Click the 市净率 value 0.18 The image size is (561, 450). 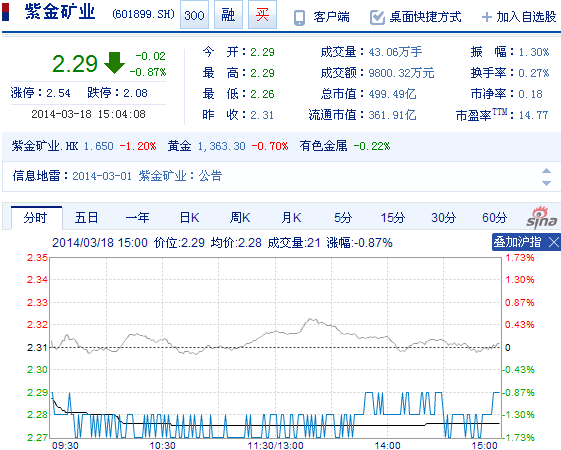coord(530,94)
